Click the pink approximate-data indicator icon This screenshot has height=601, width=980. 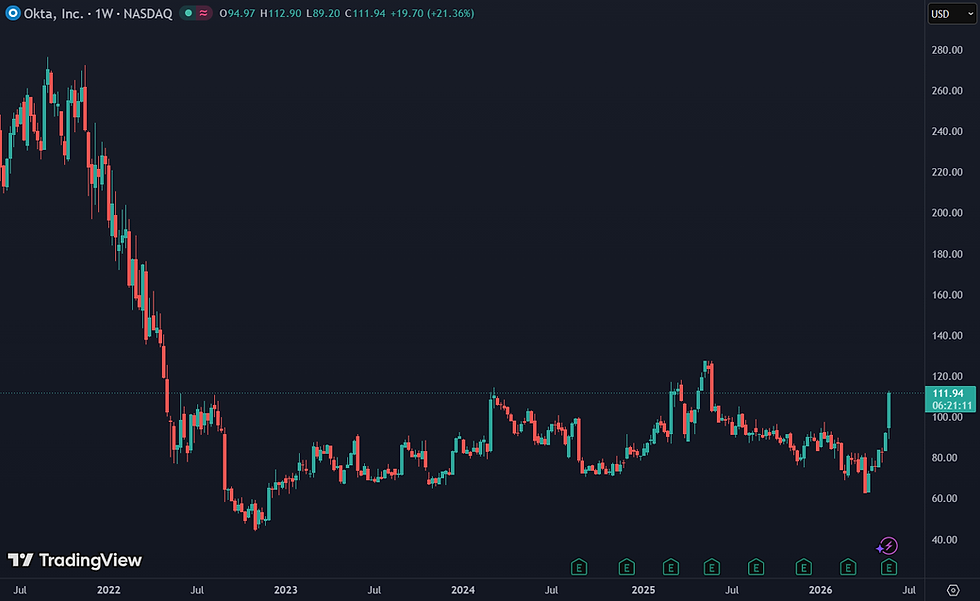coord(204,13)
